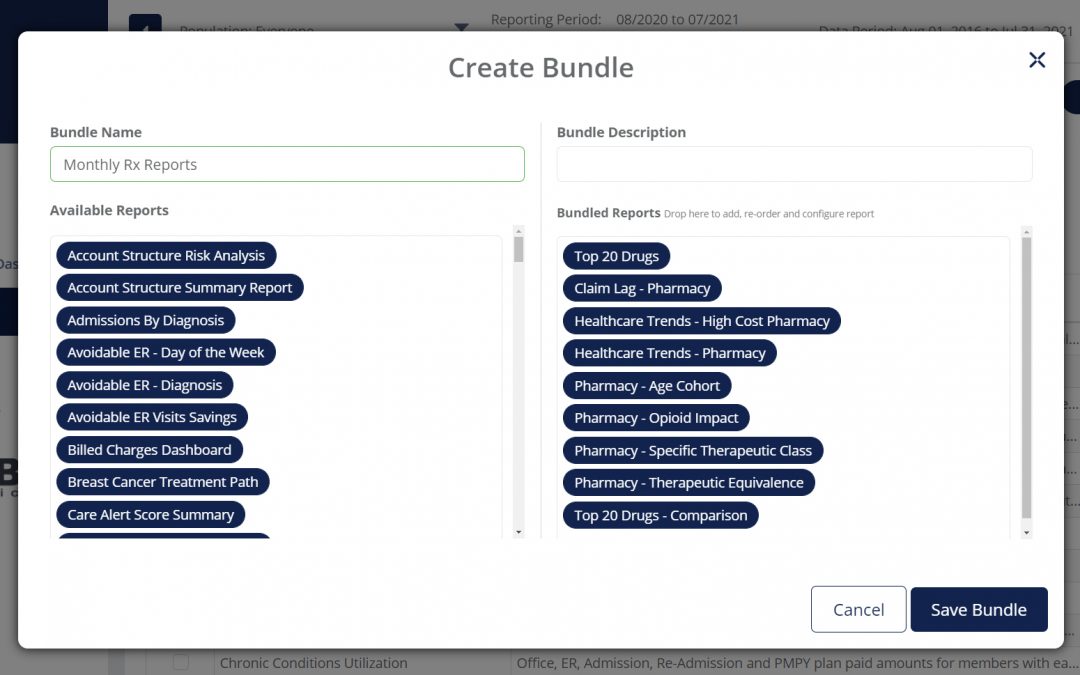Image resolution: width=1080 pixels, height=675 pixels.
Task: Select Account Structure Risk Analysis report
Action: 166,256
